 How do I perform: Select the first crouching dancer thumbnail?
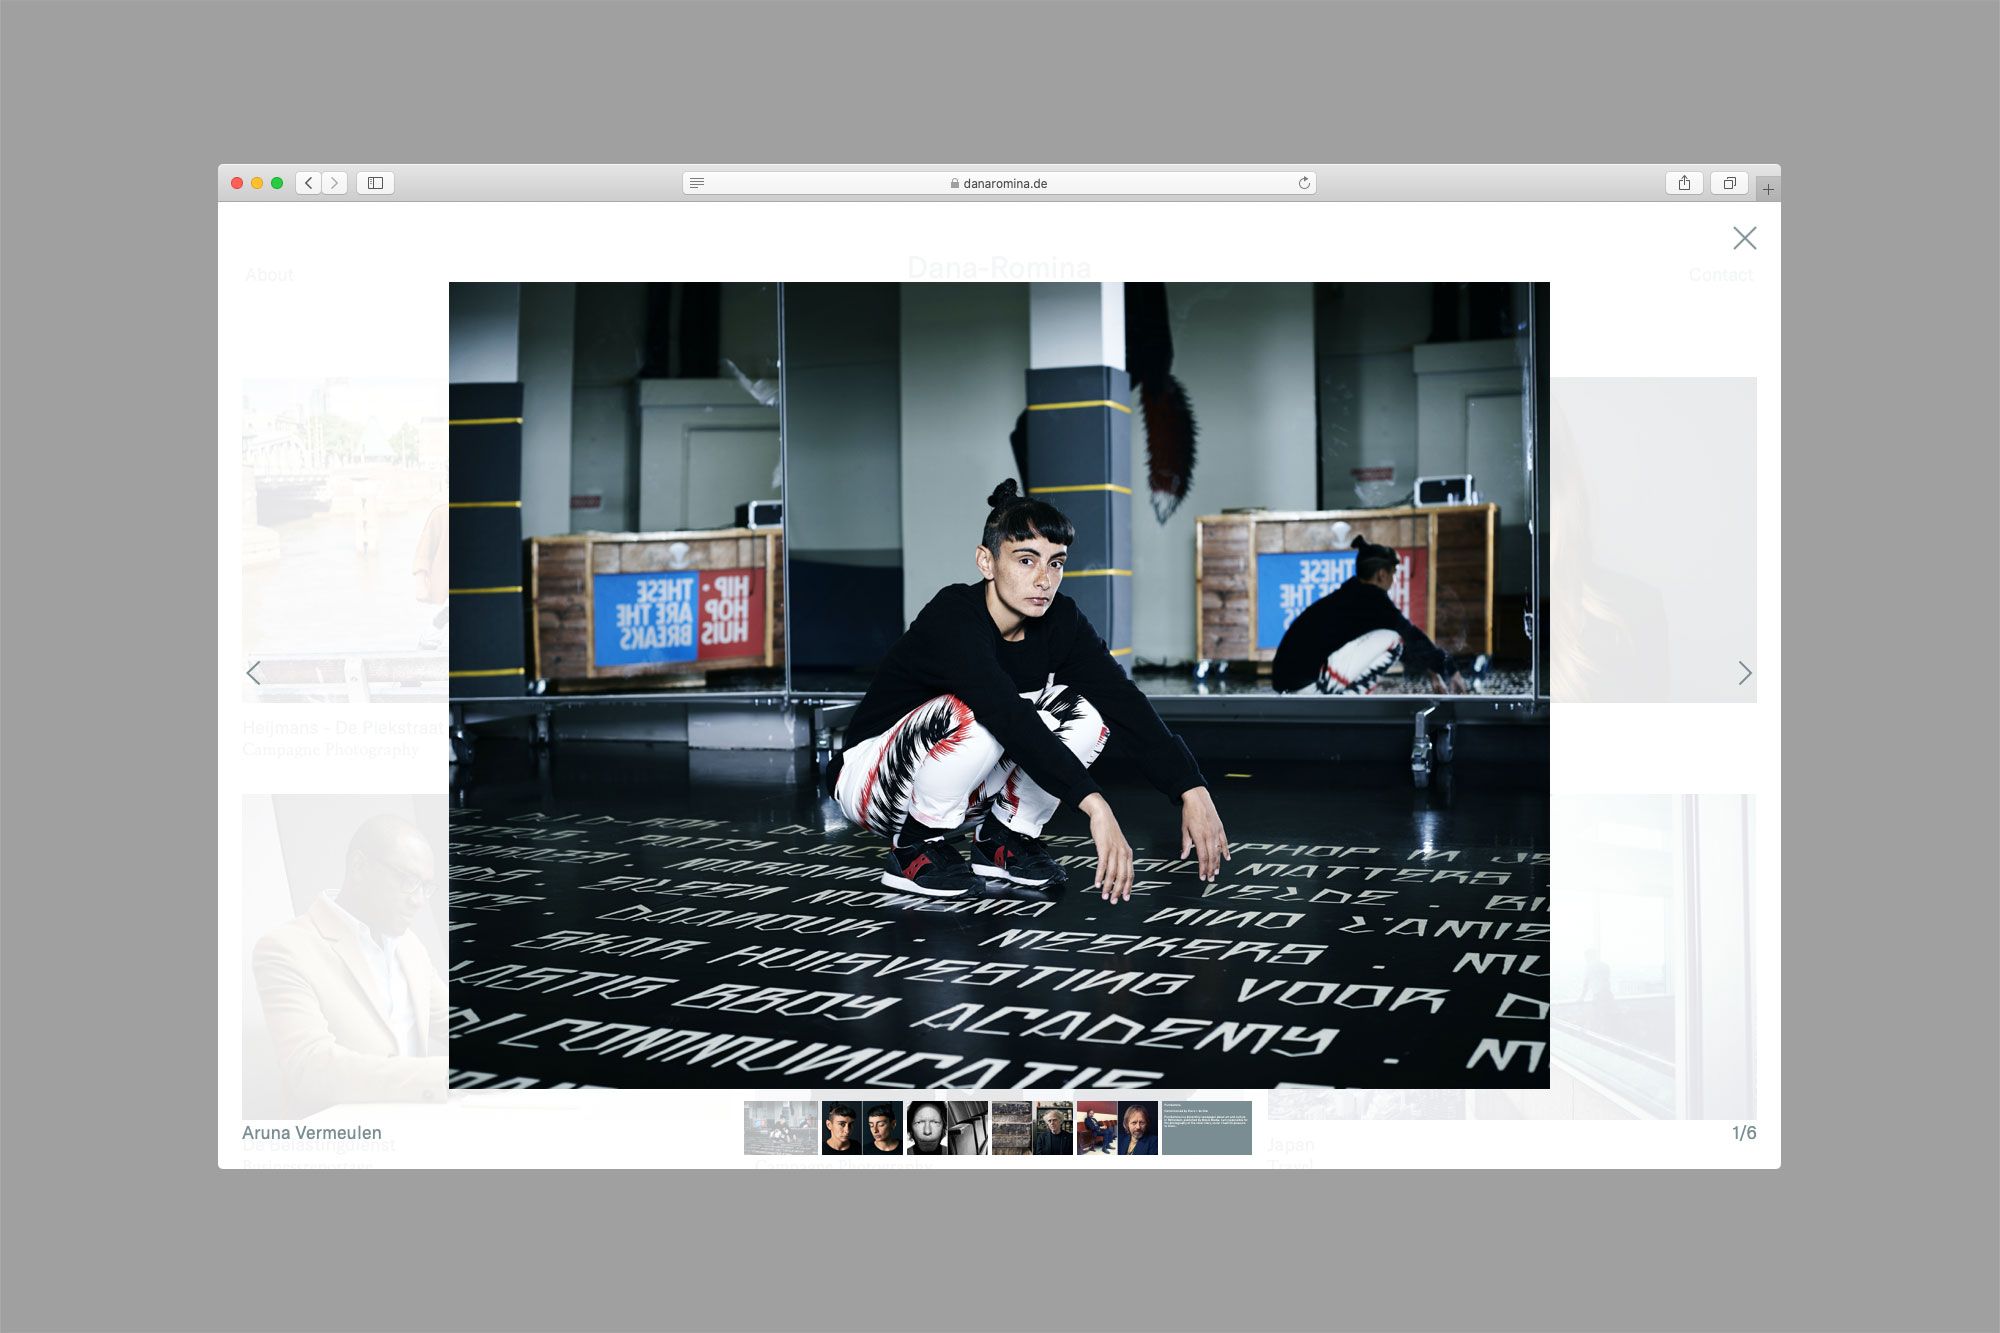tap(781, 1128)
